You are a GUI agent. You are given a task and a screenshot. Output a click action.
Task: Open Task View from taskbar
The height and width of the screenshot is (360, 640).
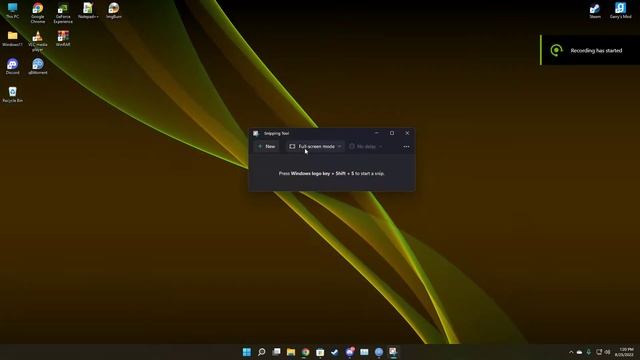(276, 352)
